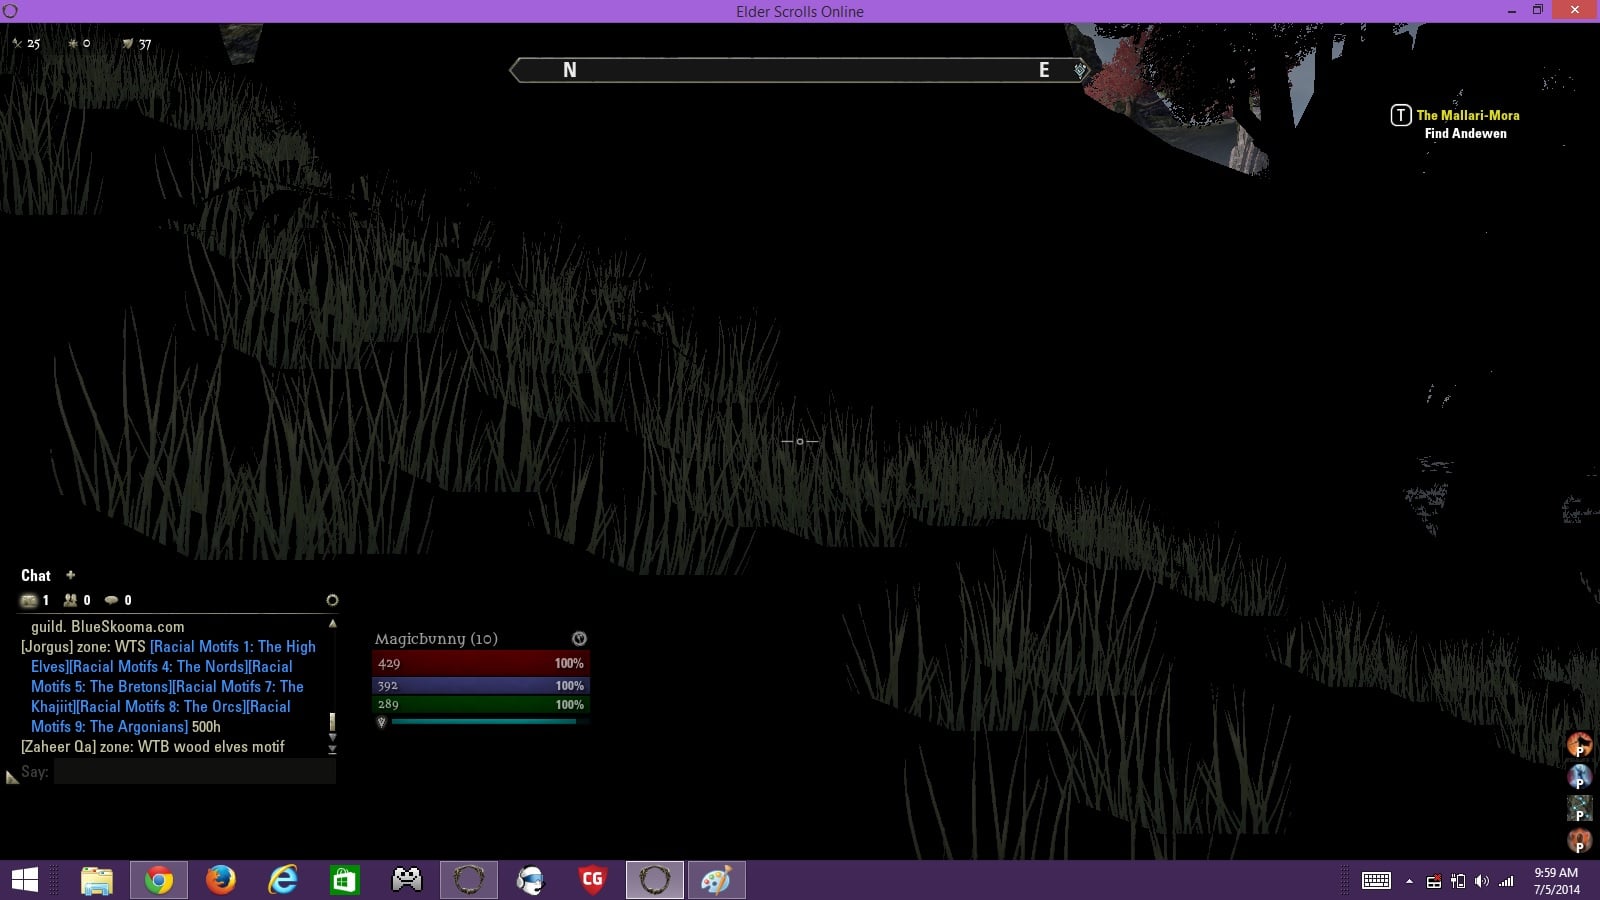Click the chat scrollbar thumb
1600x900 pixels.
[332, 722]
